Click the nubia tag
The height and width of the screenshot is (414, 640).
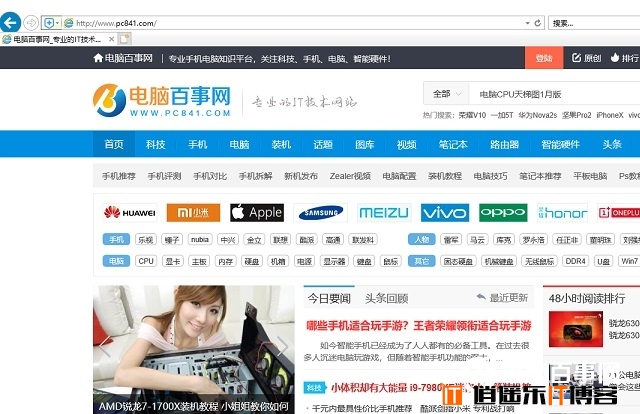point(200,240)
